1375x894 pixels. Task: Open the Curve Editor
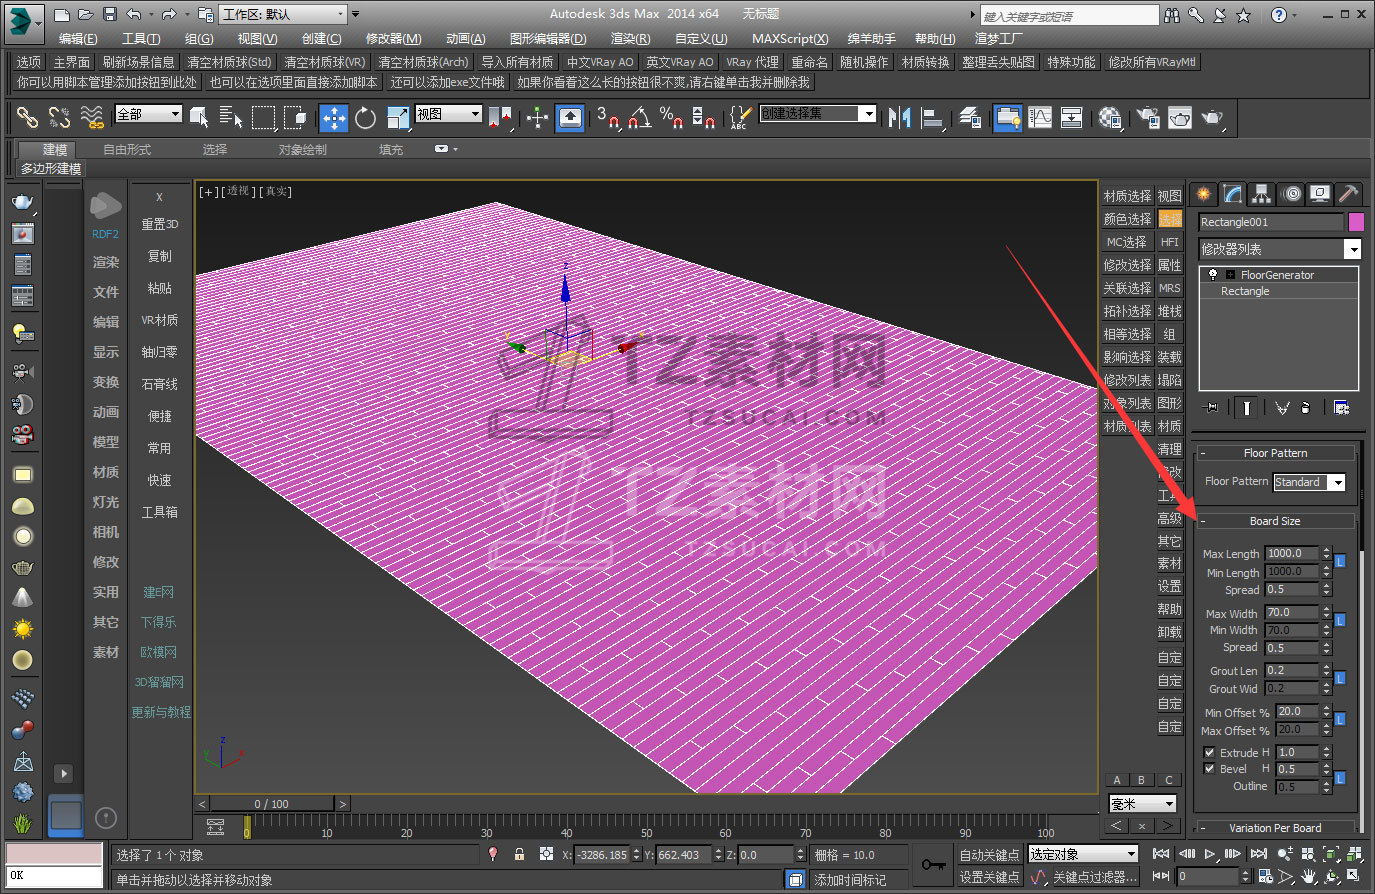[x=1040, y=118]
